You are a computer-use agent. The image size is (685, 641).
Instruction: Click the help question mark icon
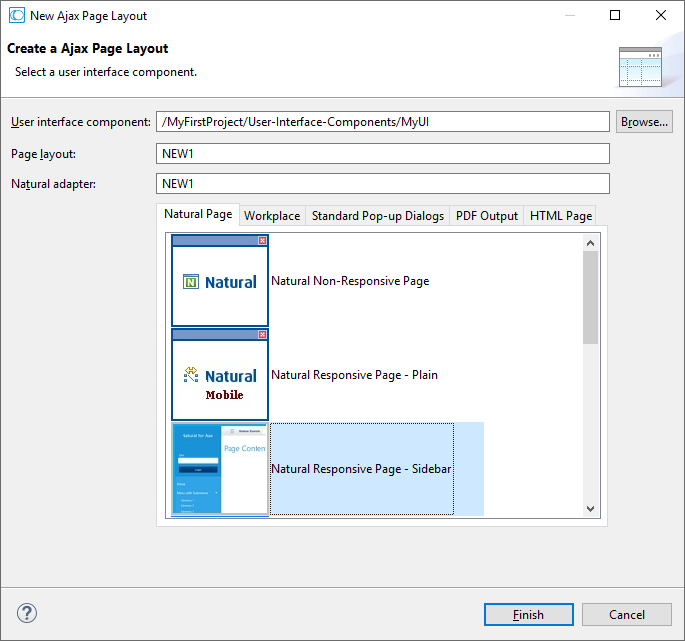[x=27, y=613]
